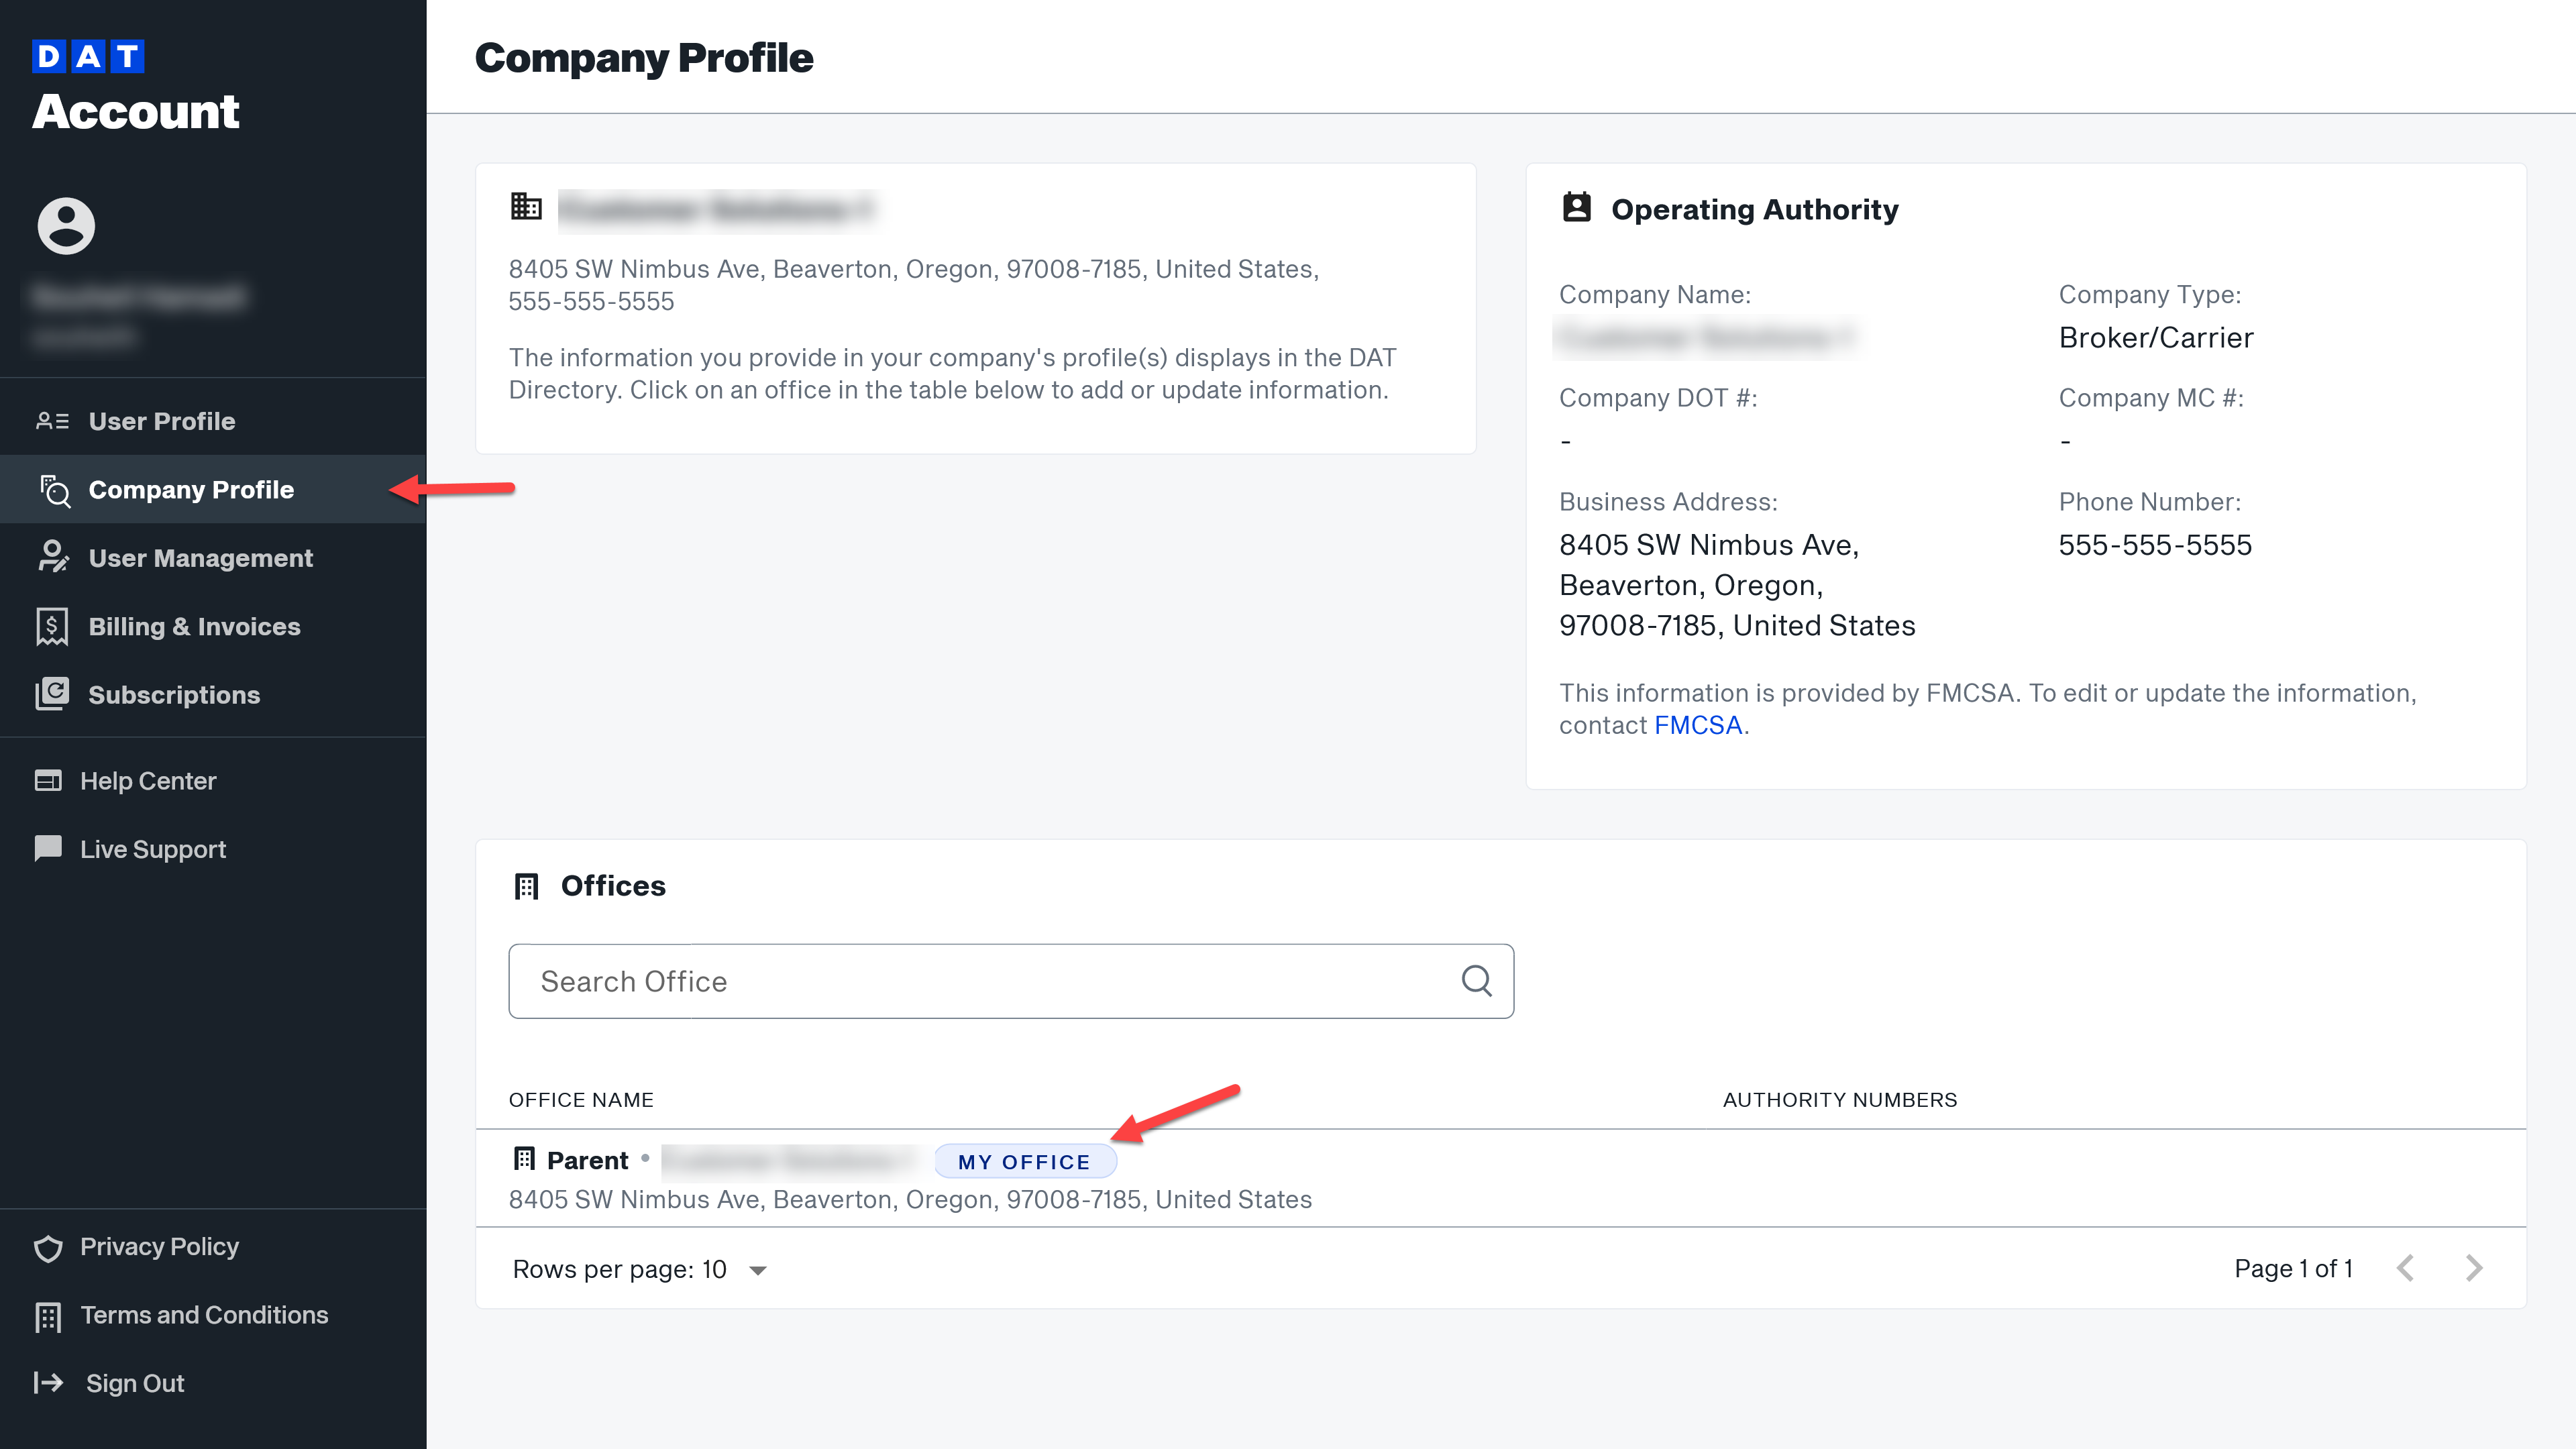Image resolution: width=2576 pixels, height=1449 pixels.
Task: Click the Broker/Carrier company type value
Action: coord(2156,338)
